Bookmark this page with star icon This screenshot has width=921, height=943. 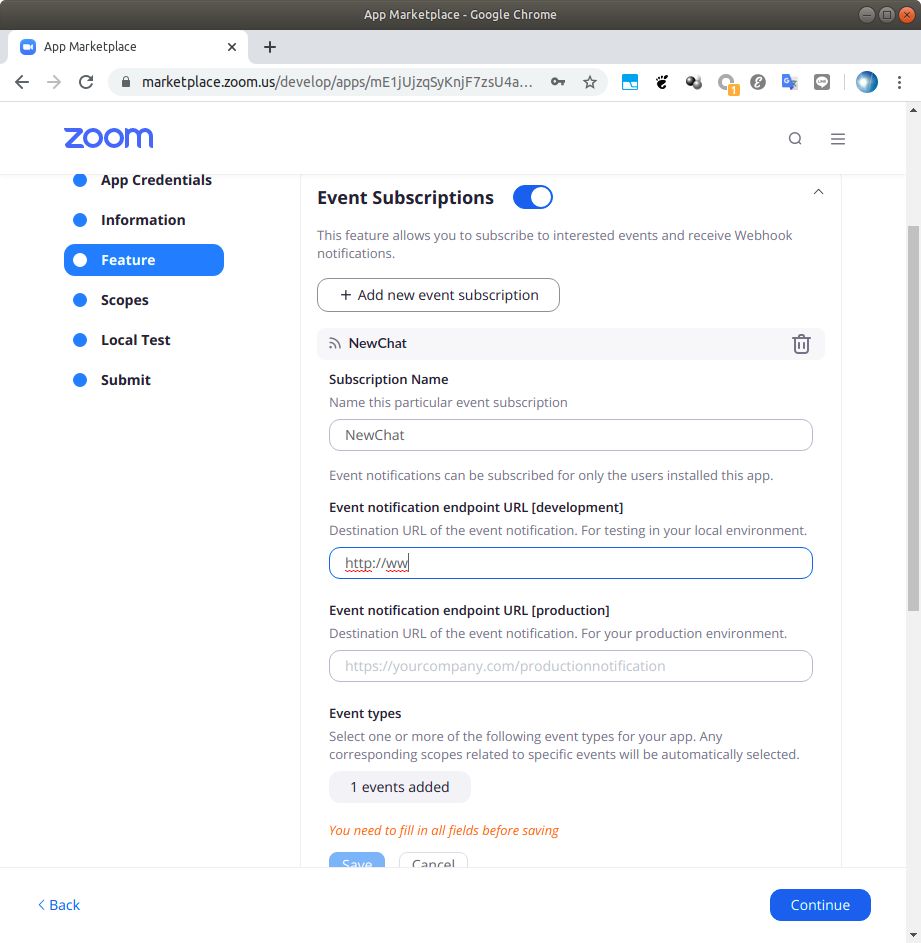click(x=590, y=82)
